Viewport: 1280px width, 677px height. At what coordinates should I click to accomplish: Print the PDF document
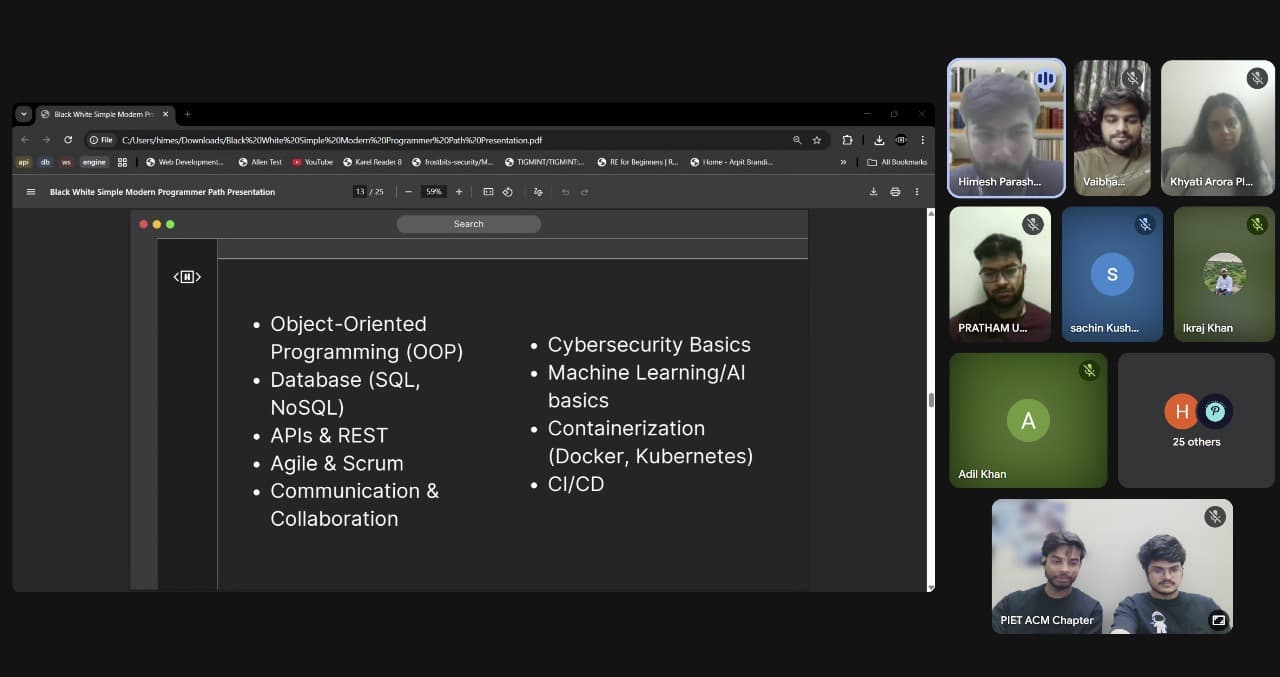point(895,192)
